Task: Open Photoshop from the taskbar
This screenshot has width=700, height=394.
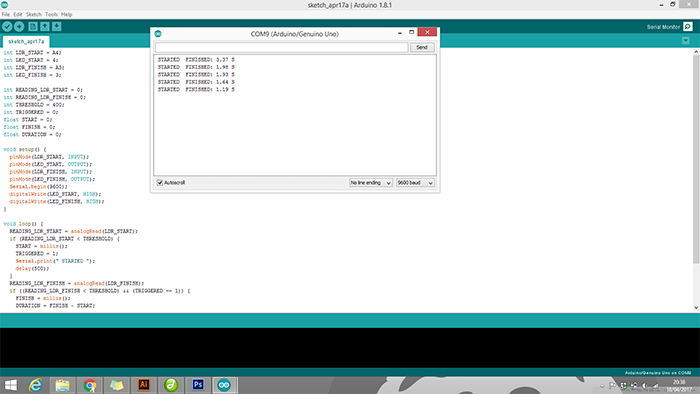Action: point(198,385)
